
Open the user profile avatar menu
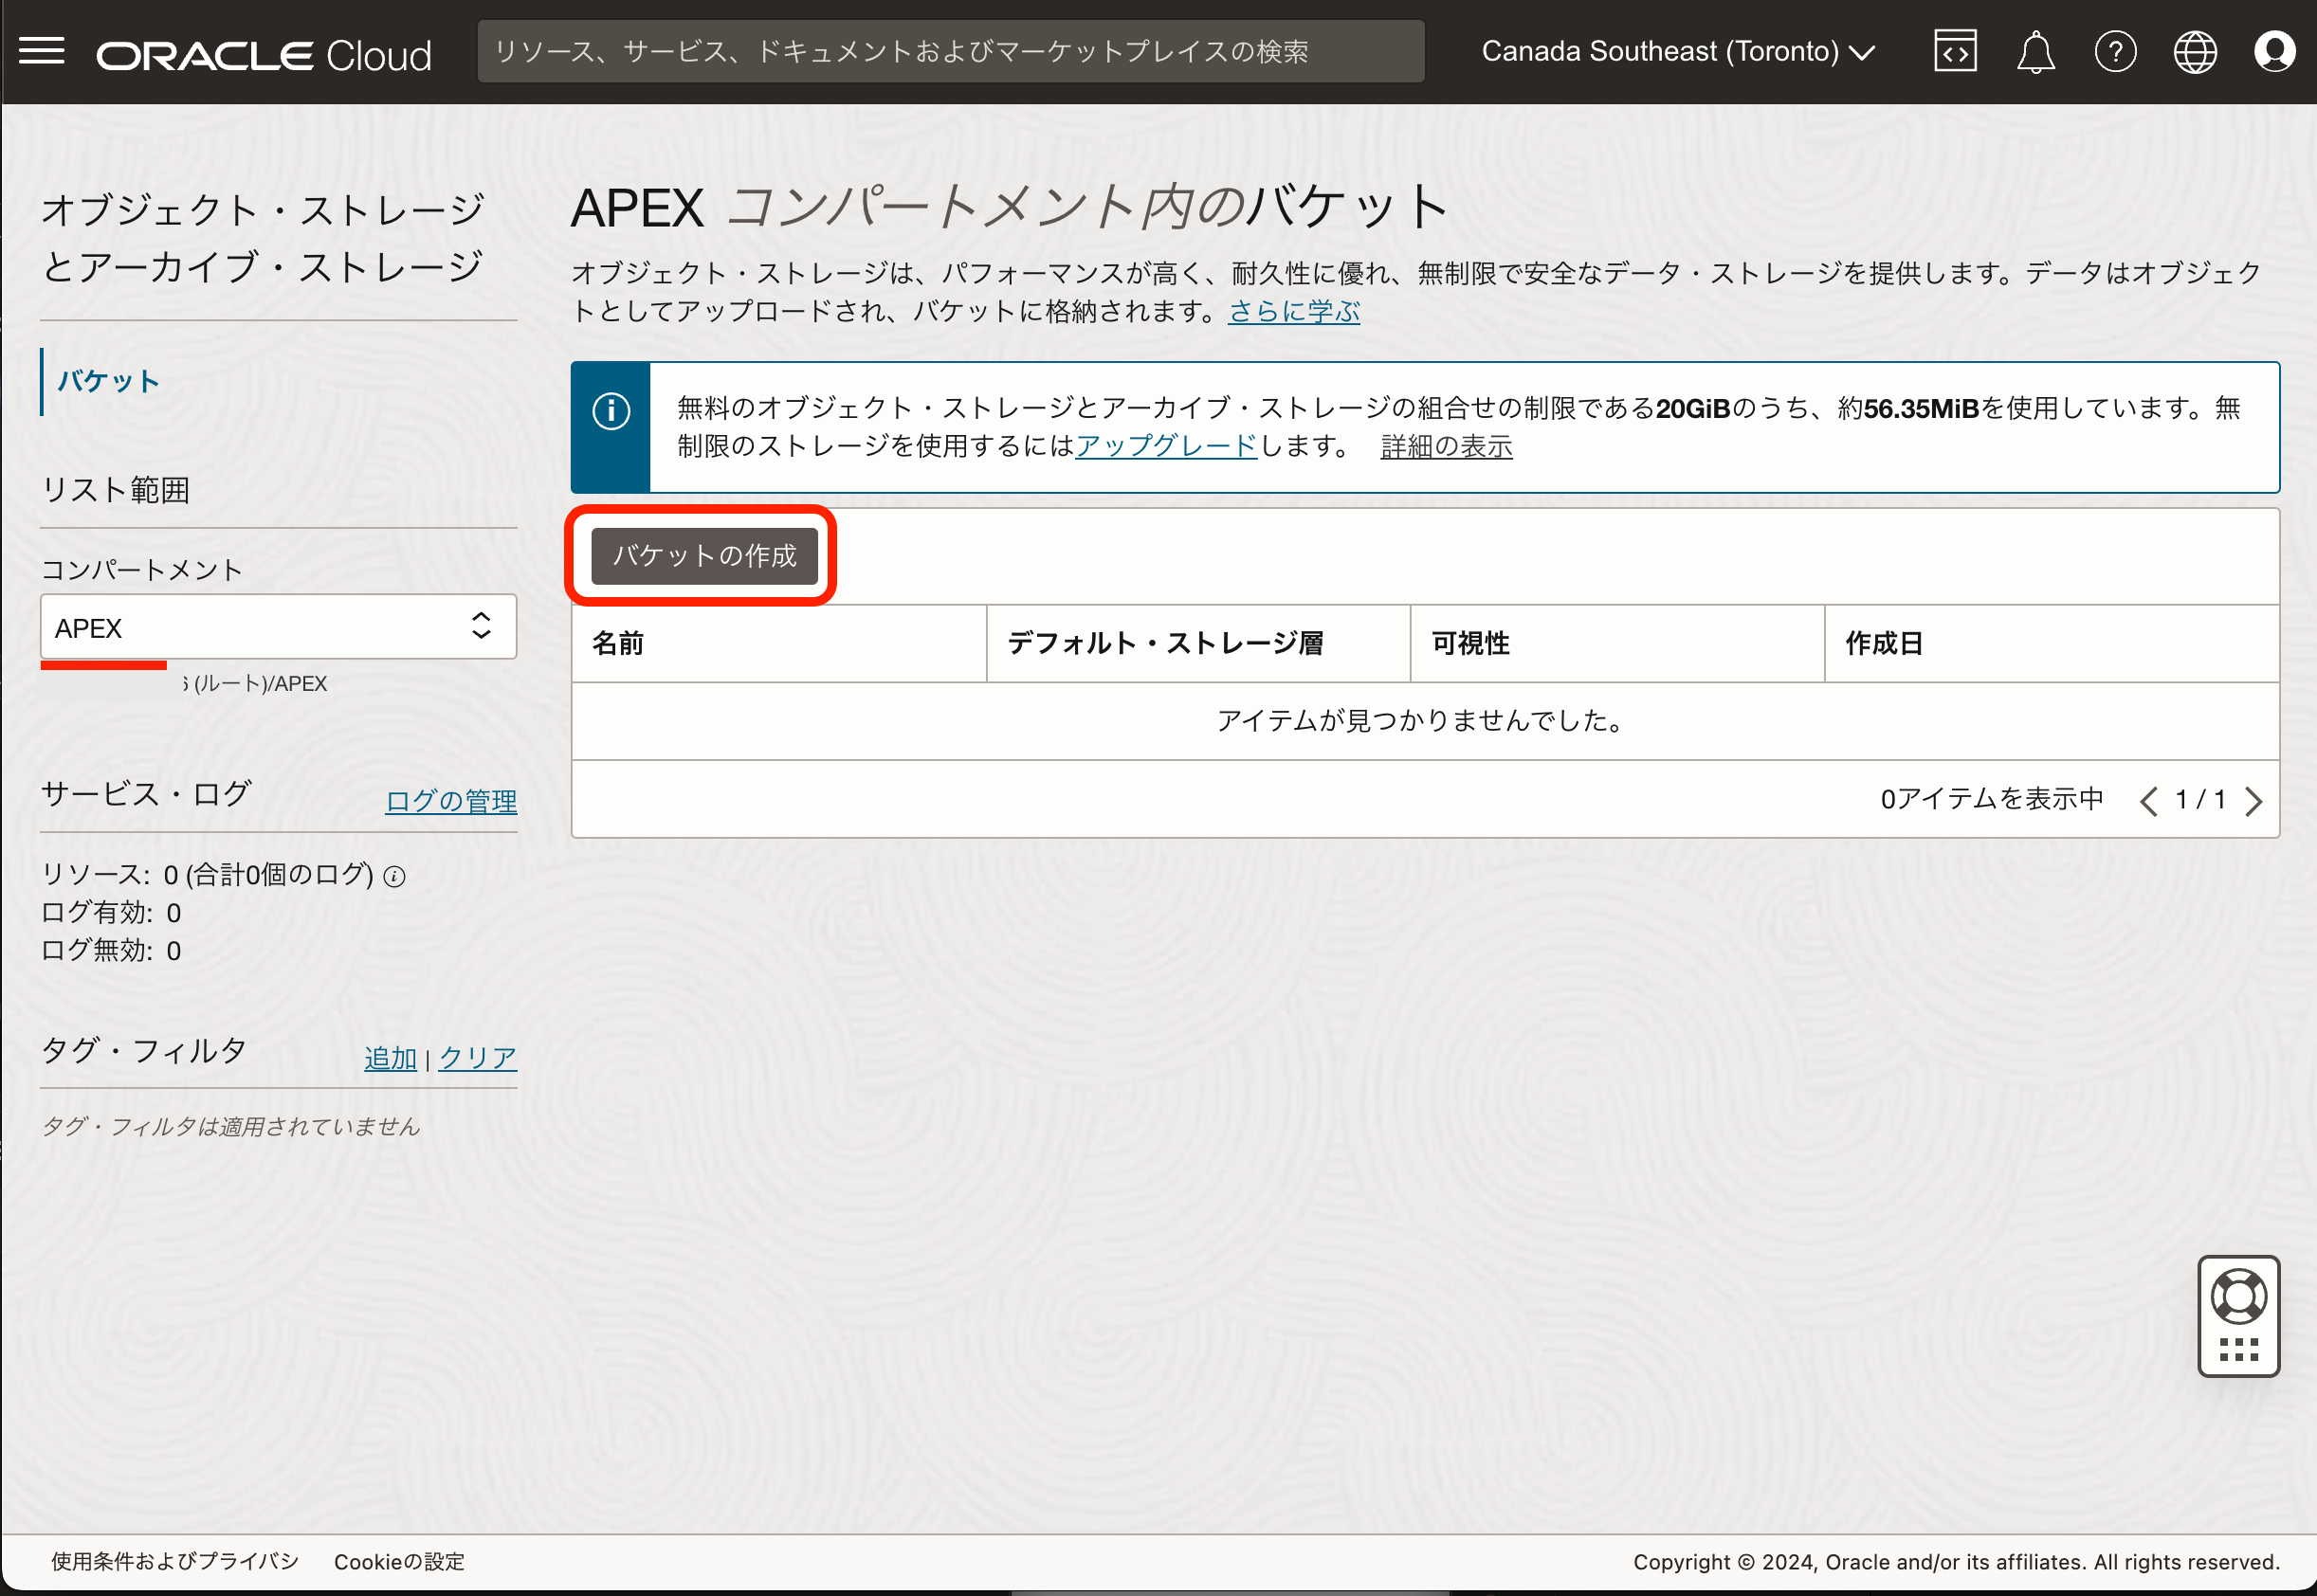tap(2274, 51)
